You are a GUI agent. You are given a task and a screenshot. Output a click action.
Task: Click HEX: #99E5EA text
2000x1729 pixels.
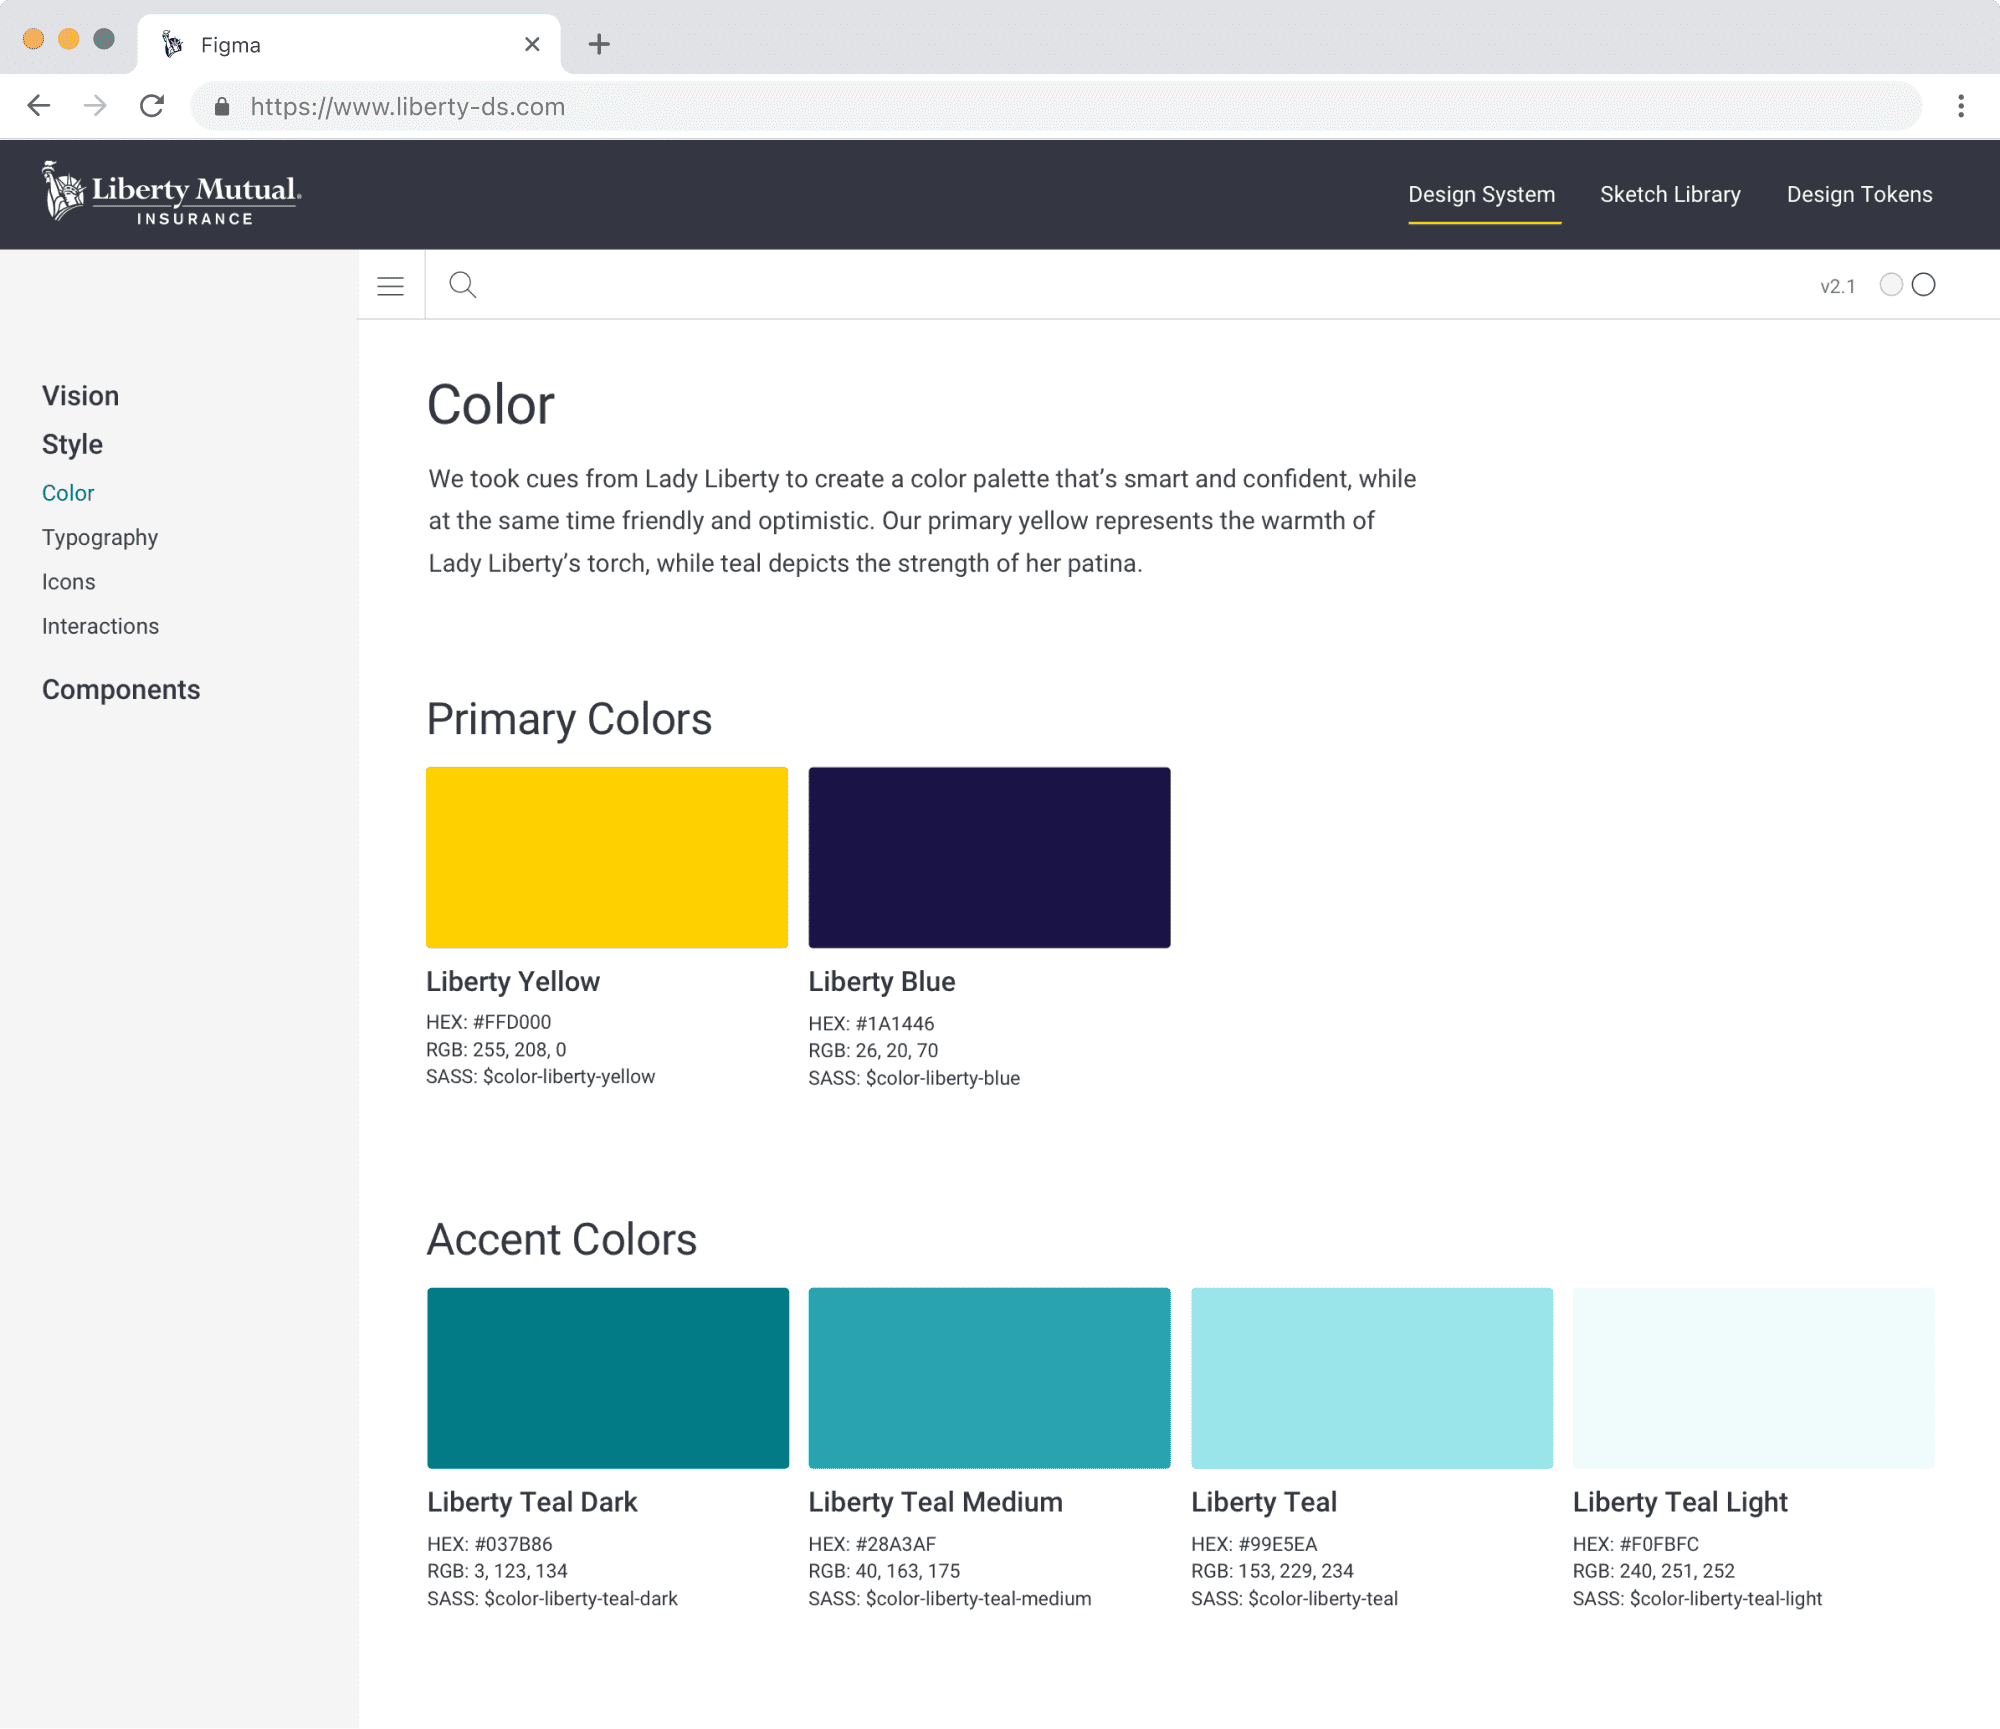tap(1254, 1544)
